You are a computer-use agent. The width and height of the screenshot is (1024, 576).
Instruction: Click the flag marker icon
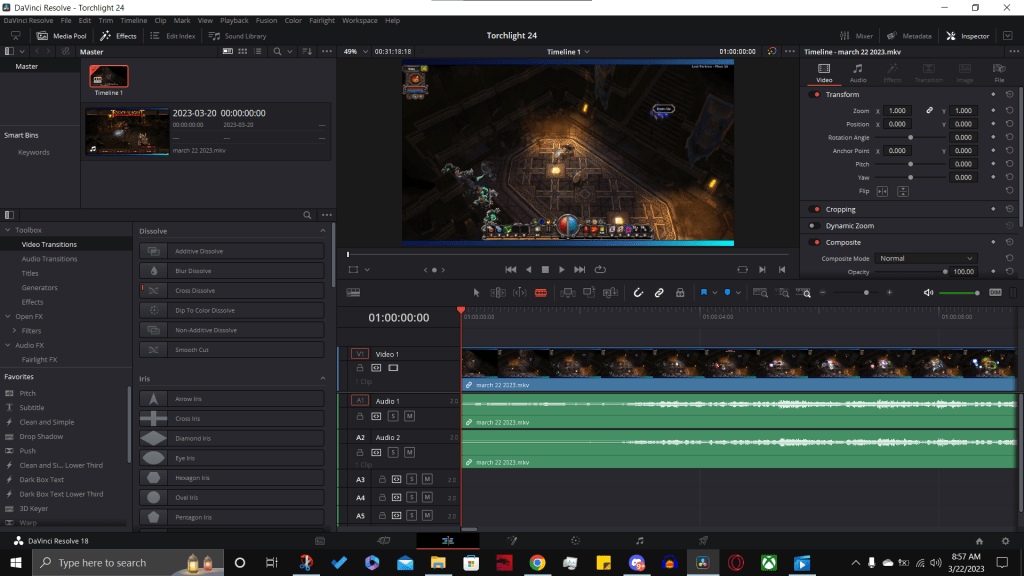click(x=705, y=293)
